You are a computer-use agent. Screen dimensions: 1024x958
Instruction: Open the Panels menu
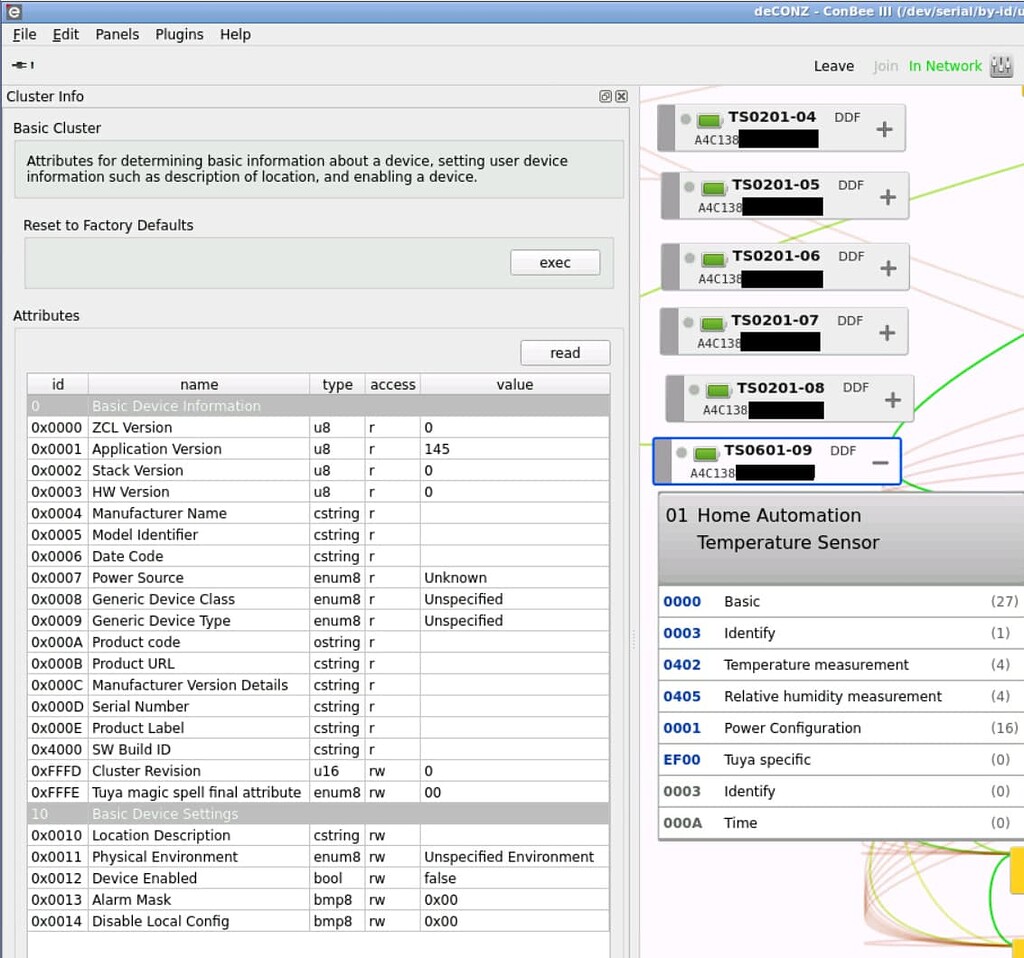pos(117,34)
